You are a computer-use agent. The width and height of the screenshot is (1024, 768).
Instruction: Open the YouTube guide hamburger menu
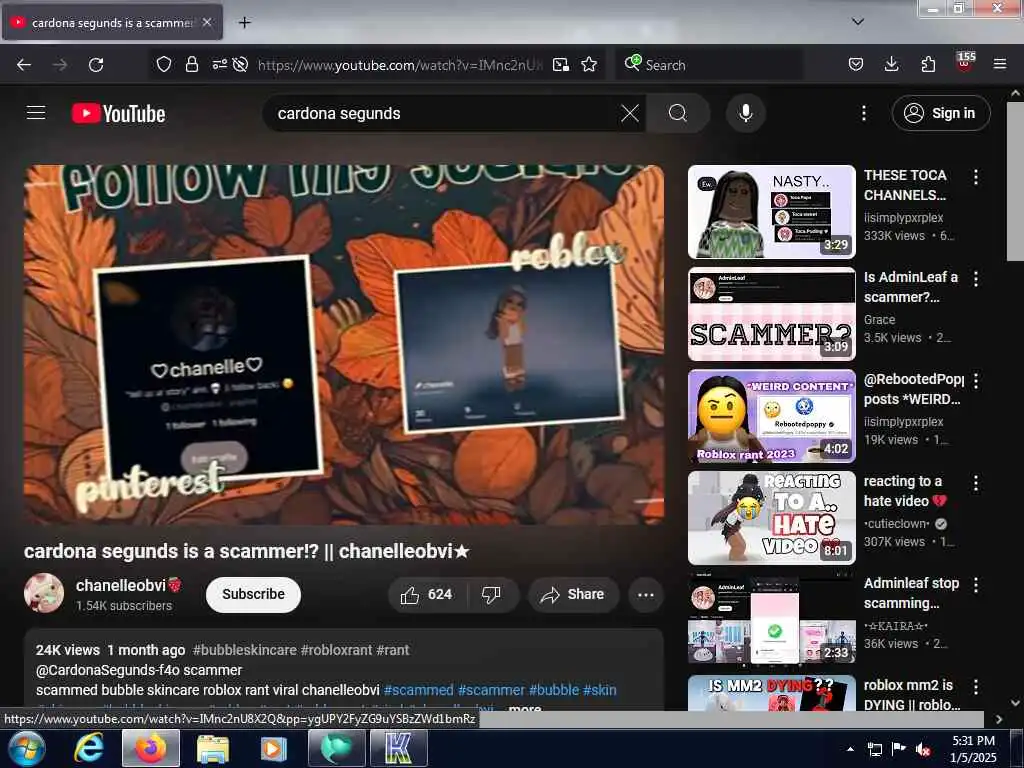tap(36, 113)
